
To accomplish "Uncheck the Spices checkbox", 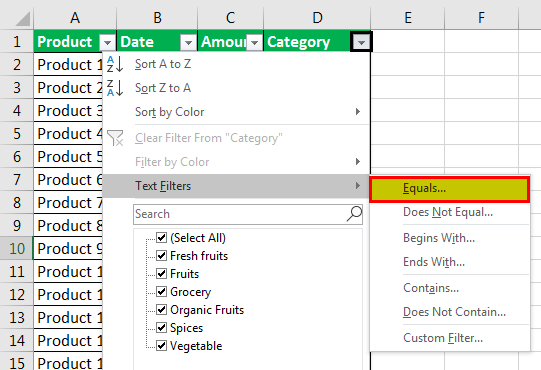I will 161,327.
